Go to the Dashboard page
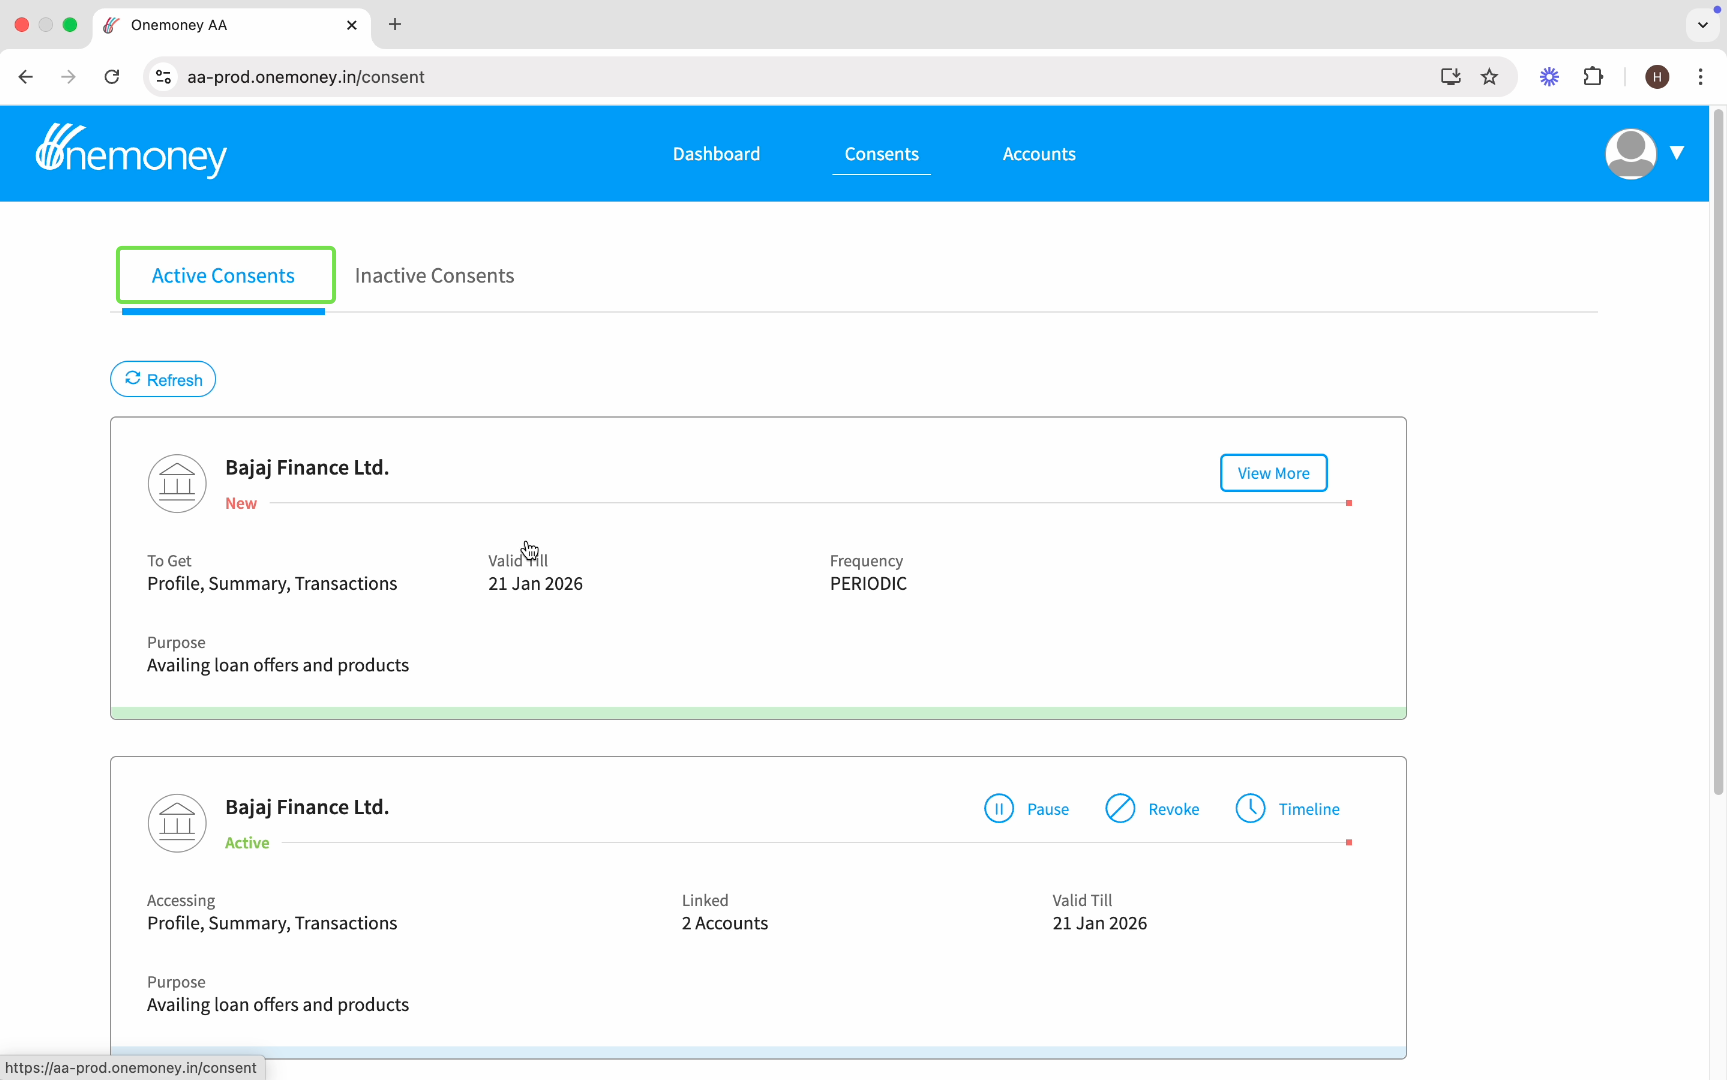The height and width of the screenshot is (1080, 1727). pyautogui.click(x=716, y=154)
